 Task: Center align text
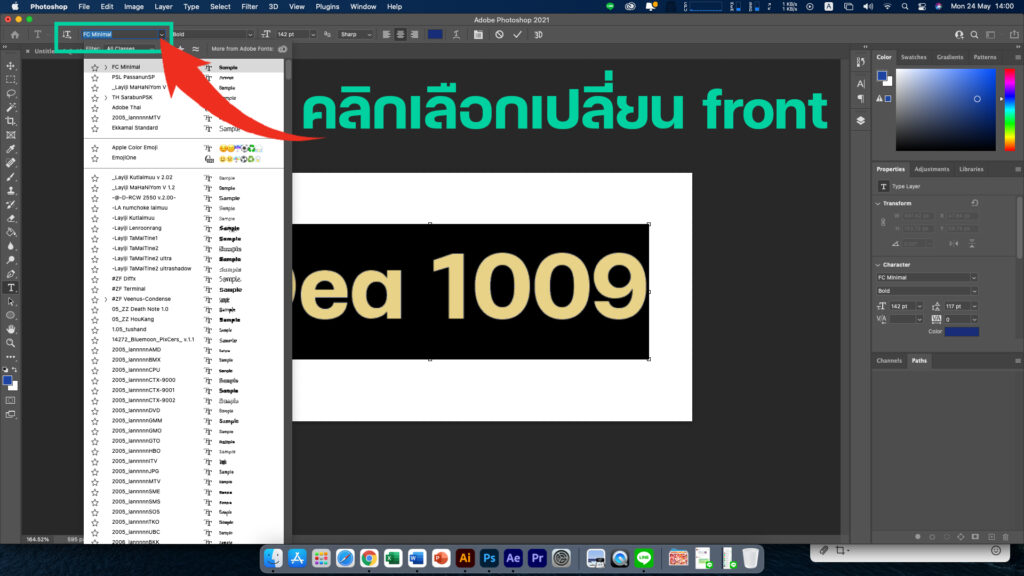[400, 35]
